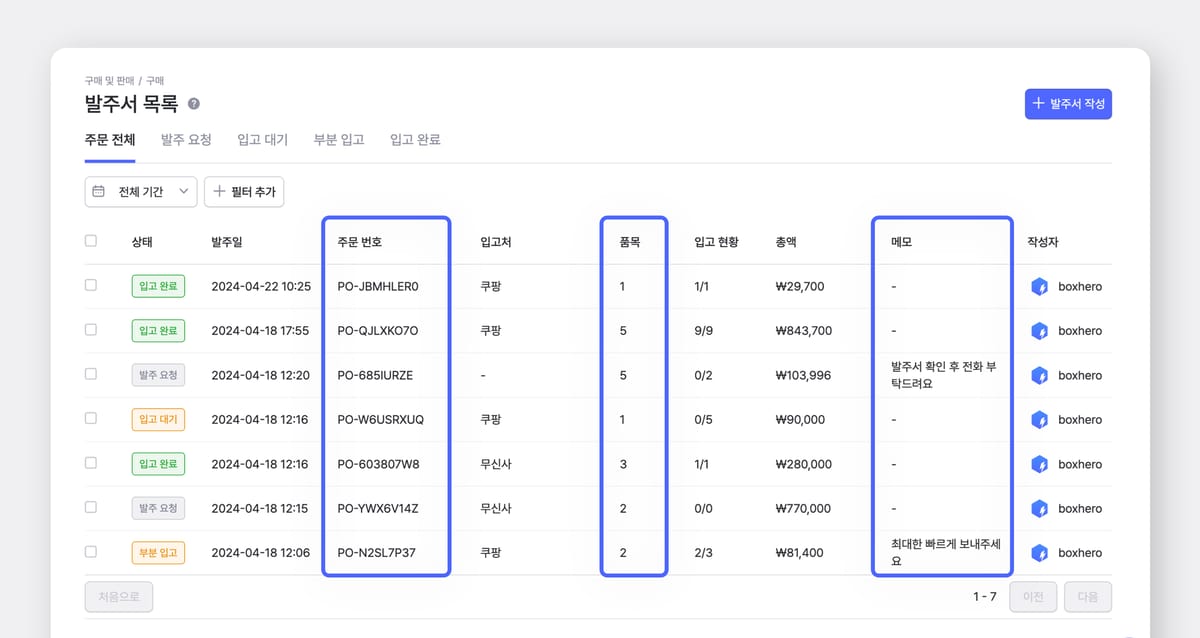Toggle the select-all checkbox in table header
The width and height of the screenshot is (1200, 638).
tap(91, 241)
